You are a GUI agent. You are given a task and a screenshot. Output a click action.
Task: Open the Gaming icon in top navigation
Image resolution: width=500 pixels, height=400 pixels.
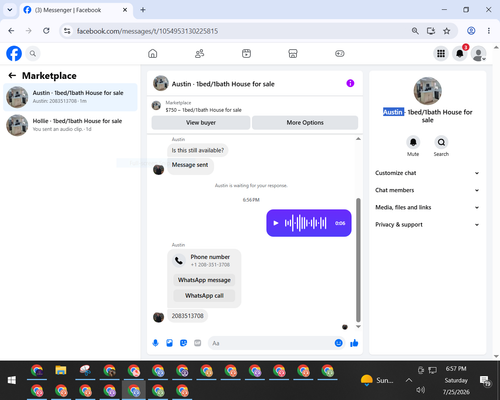(x=340, y=53)
